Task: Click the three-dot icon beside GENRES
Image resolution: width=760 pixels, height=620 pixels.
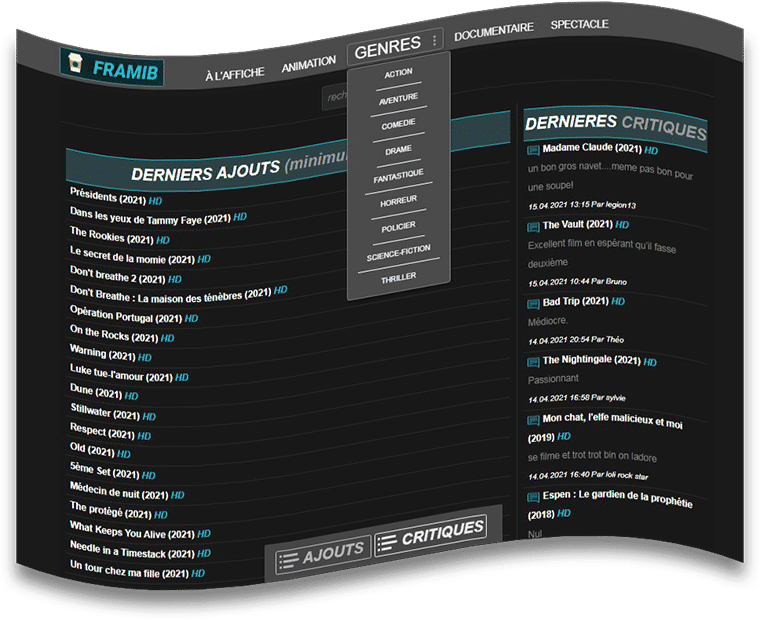Action: pyautogui.click(x=434, y=41)
